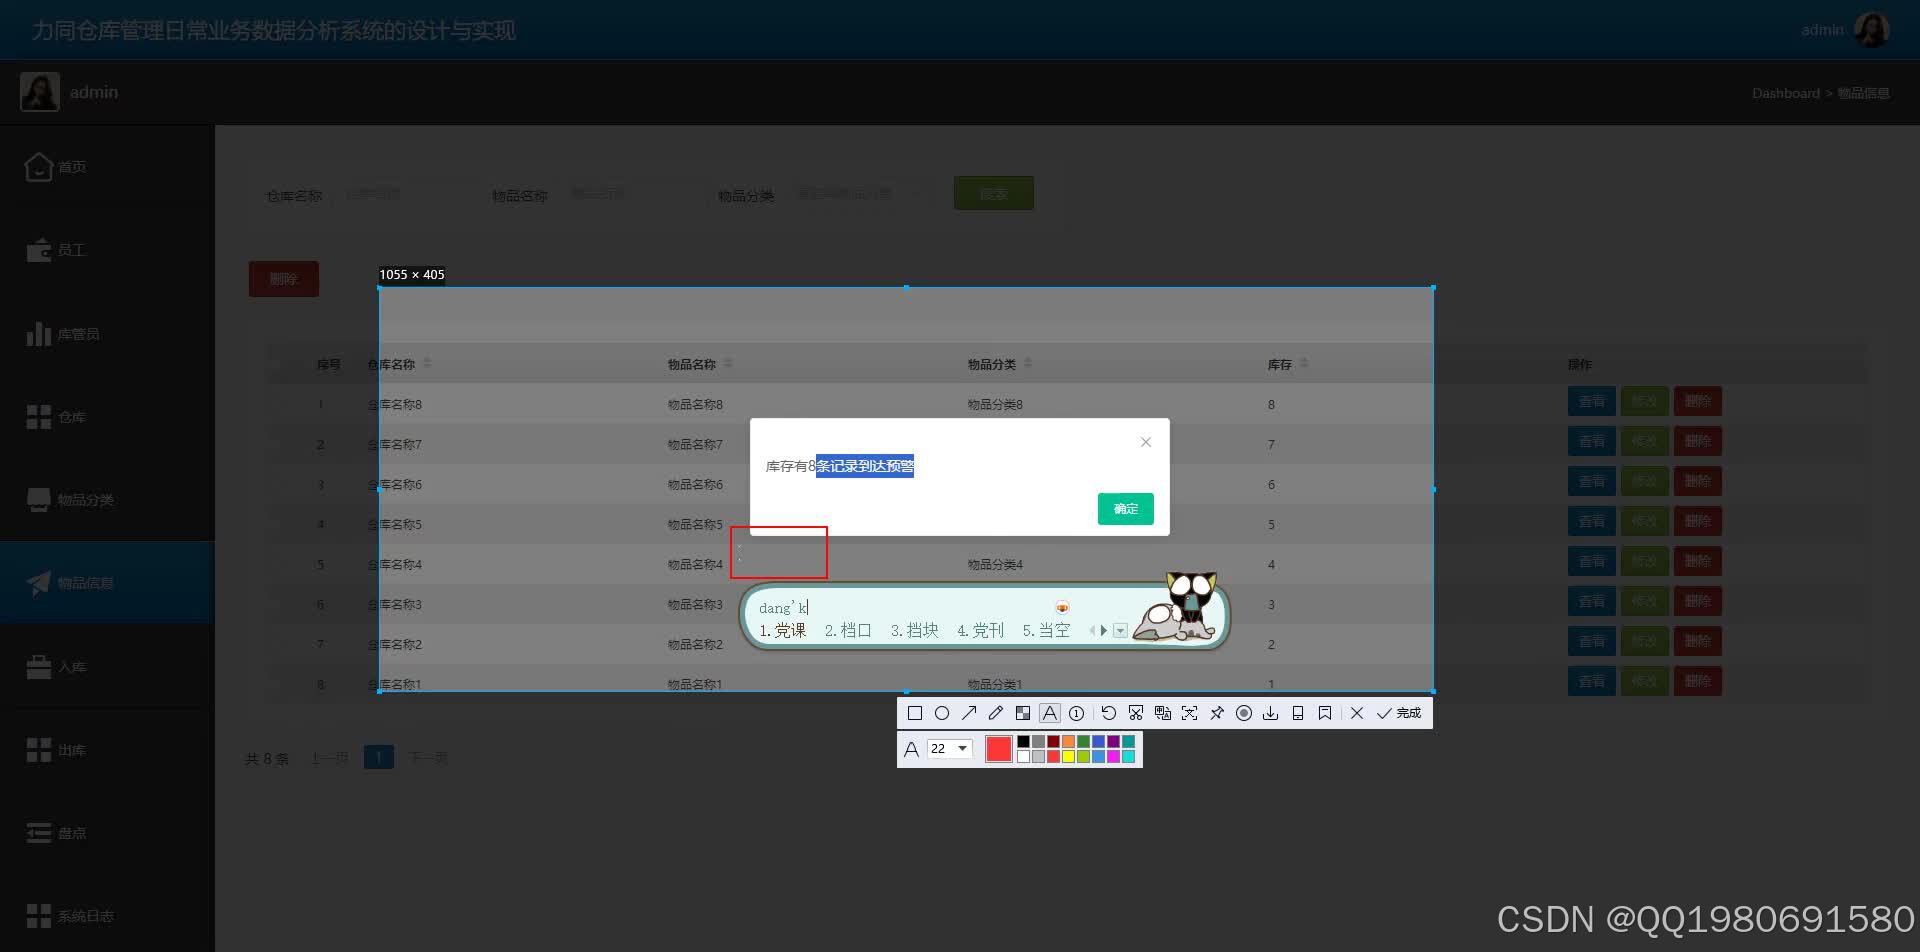Viewport: 1920px width, 952px height.
Task: Open 入库 in the sidebar
Action: 107,667
